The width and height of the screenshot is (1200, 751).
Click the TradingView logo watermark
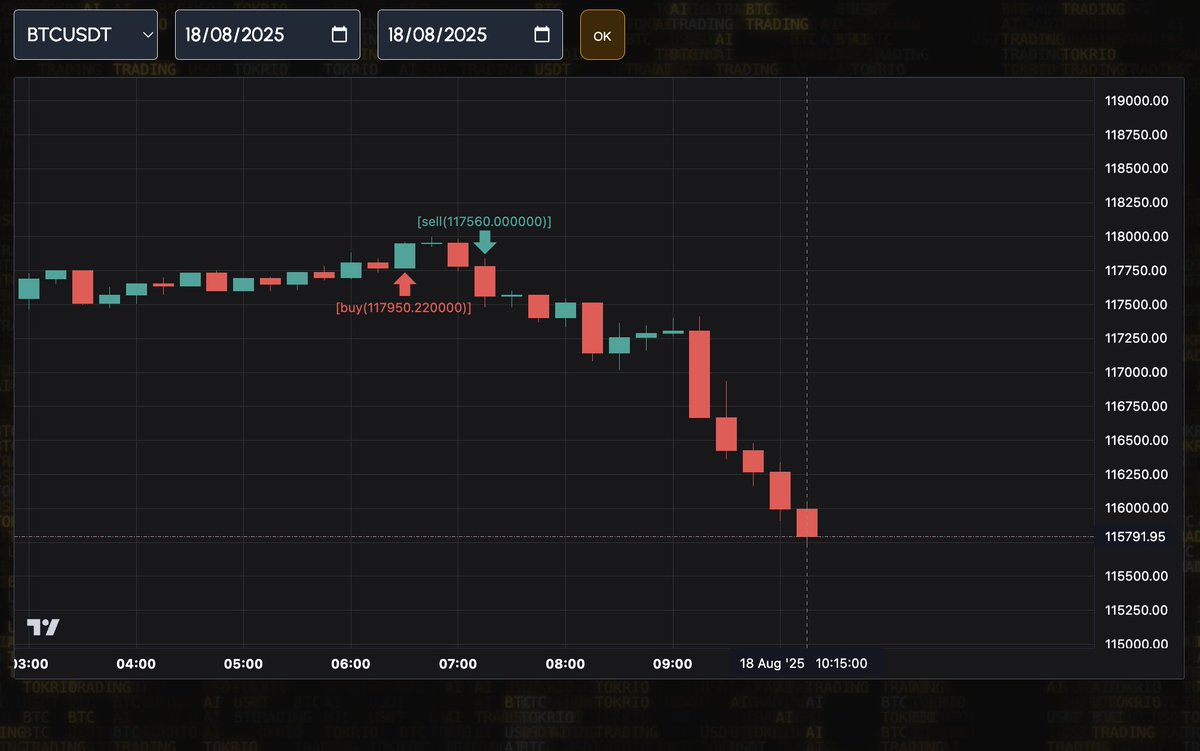click(43, 626)
